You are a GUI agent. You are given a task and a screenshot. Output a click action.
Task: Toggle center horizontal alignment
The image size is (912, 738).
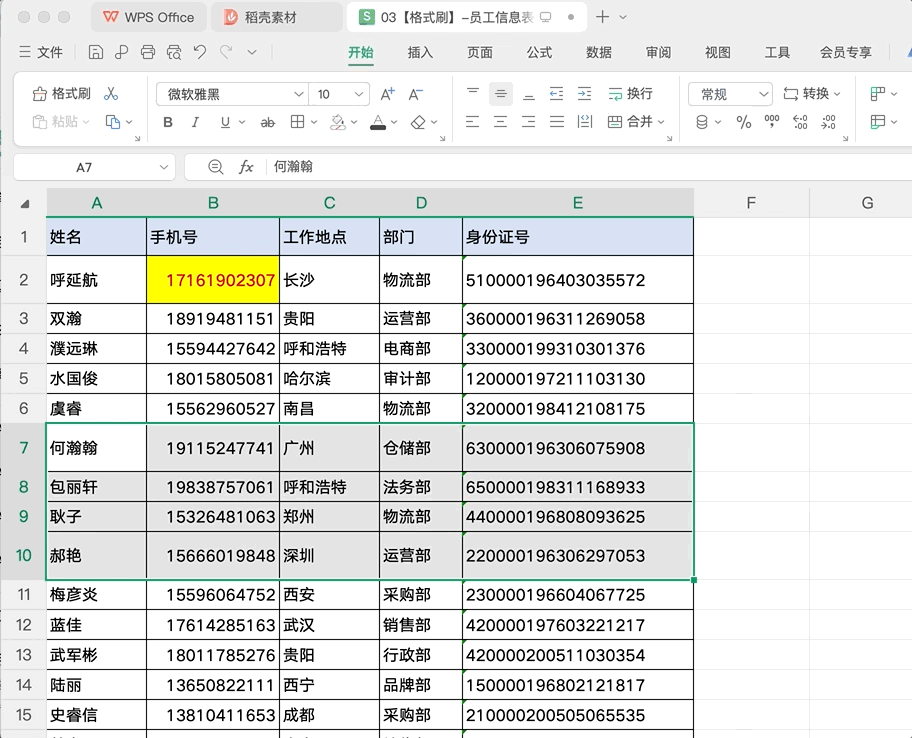coord(501,122)
